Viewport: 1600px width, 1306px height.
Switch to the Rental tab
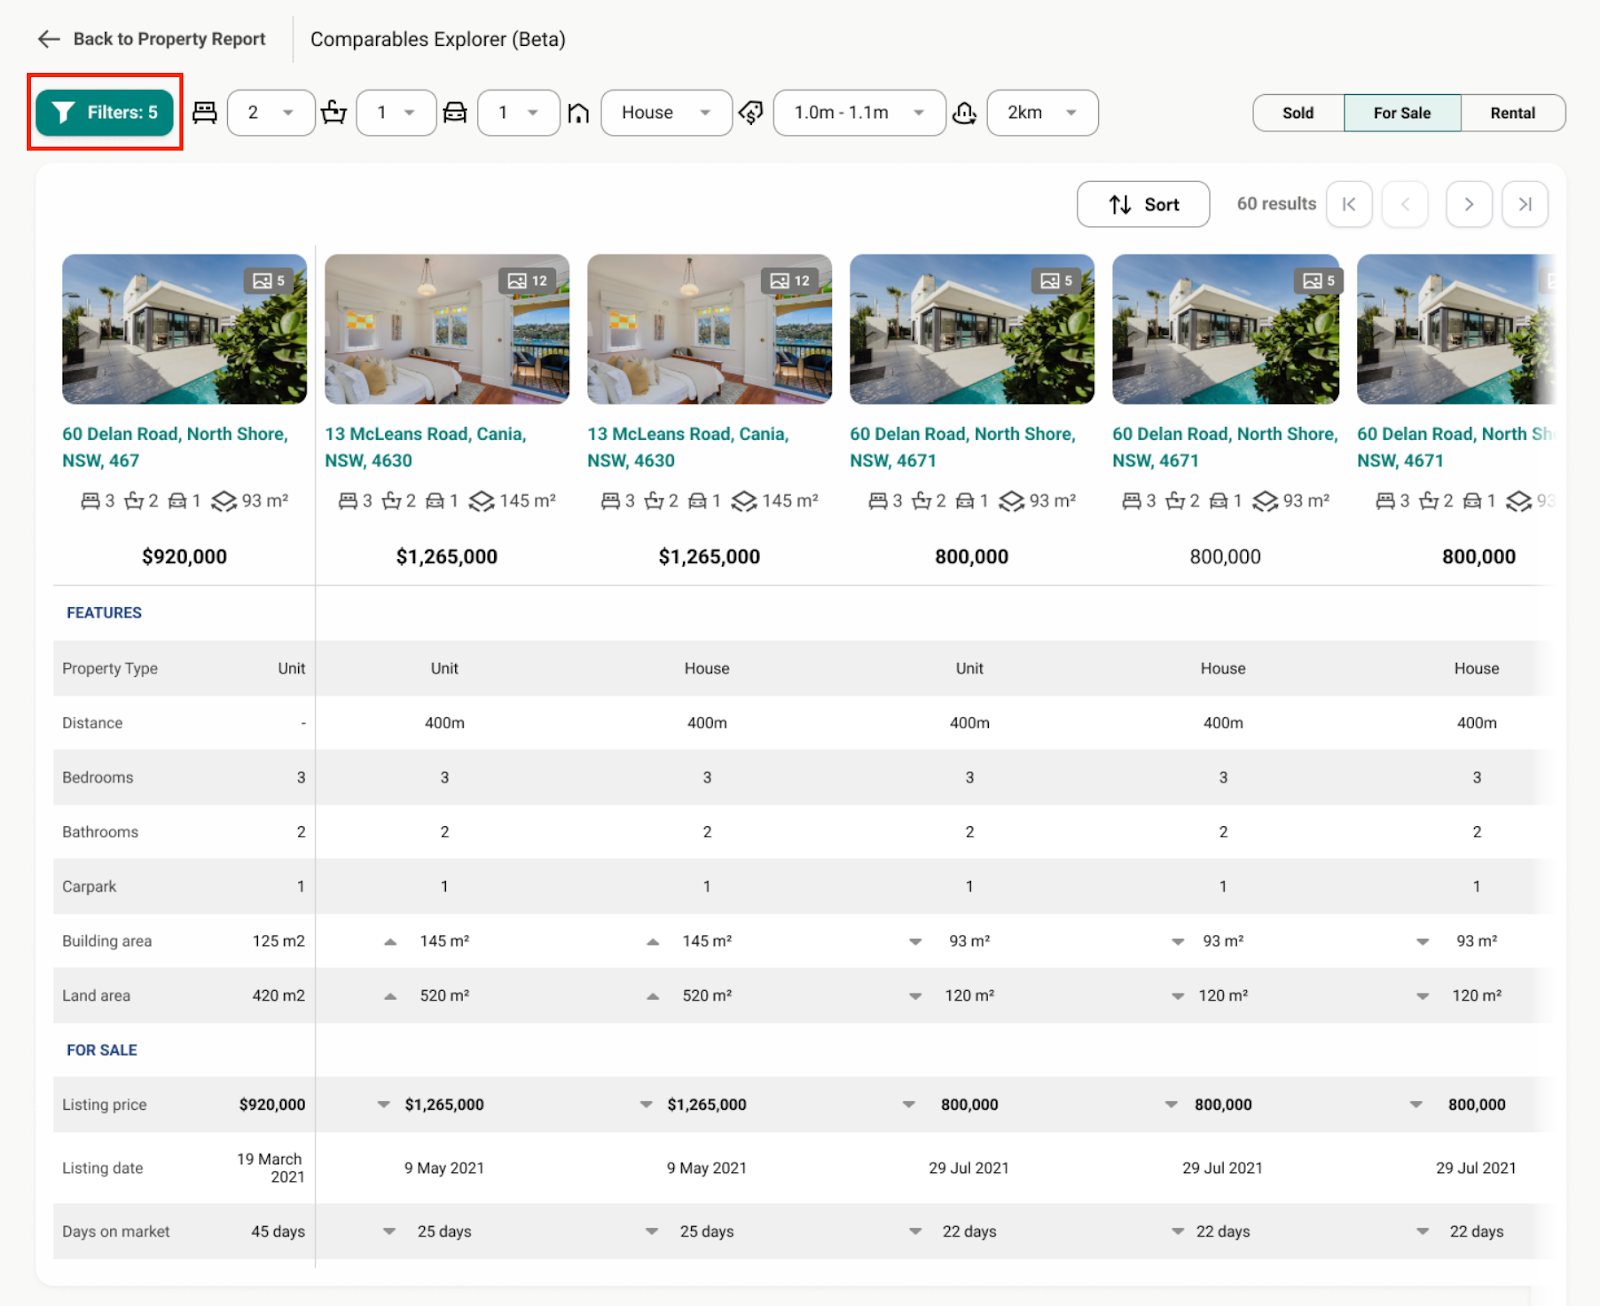(x=1512, y=113)
